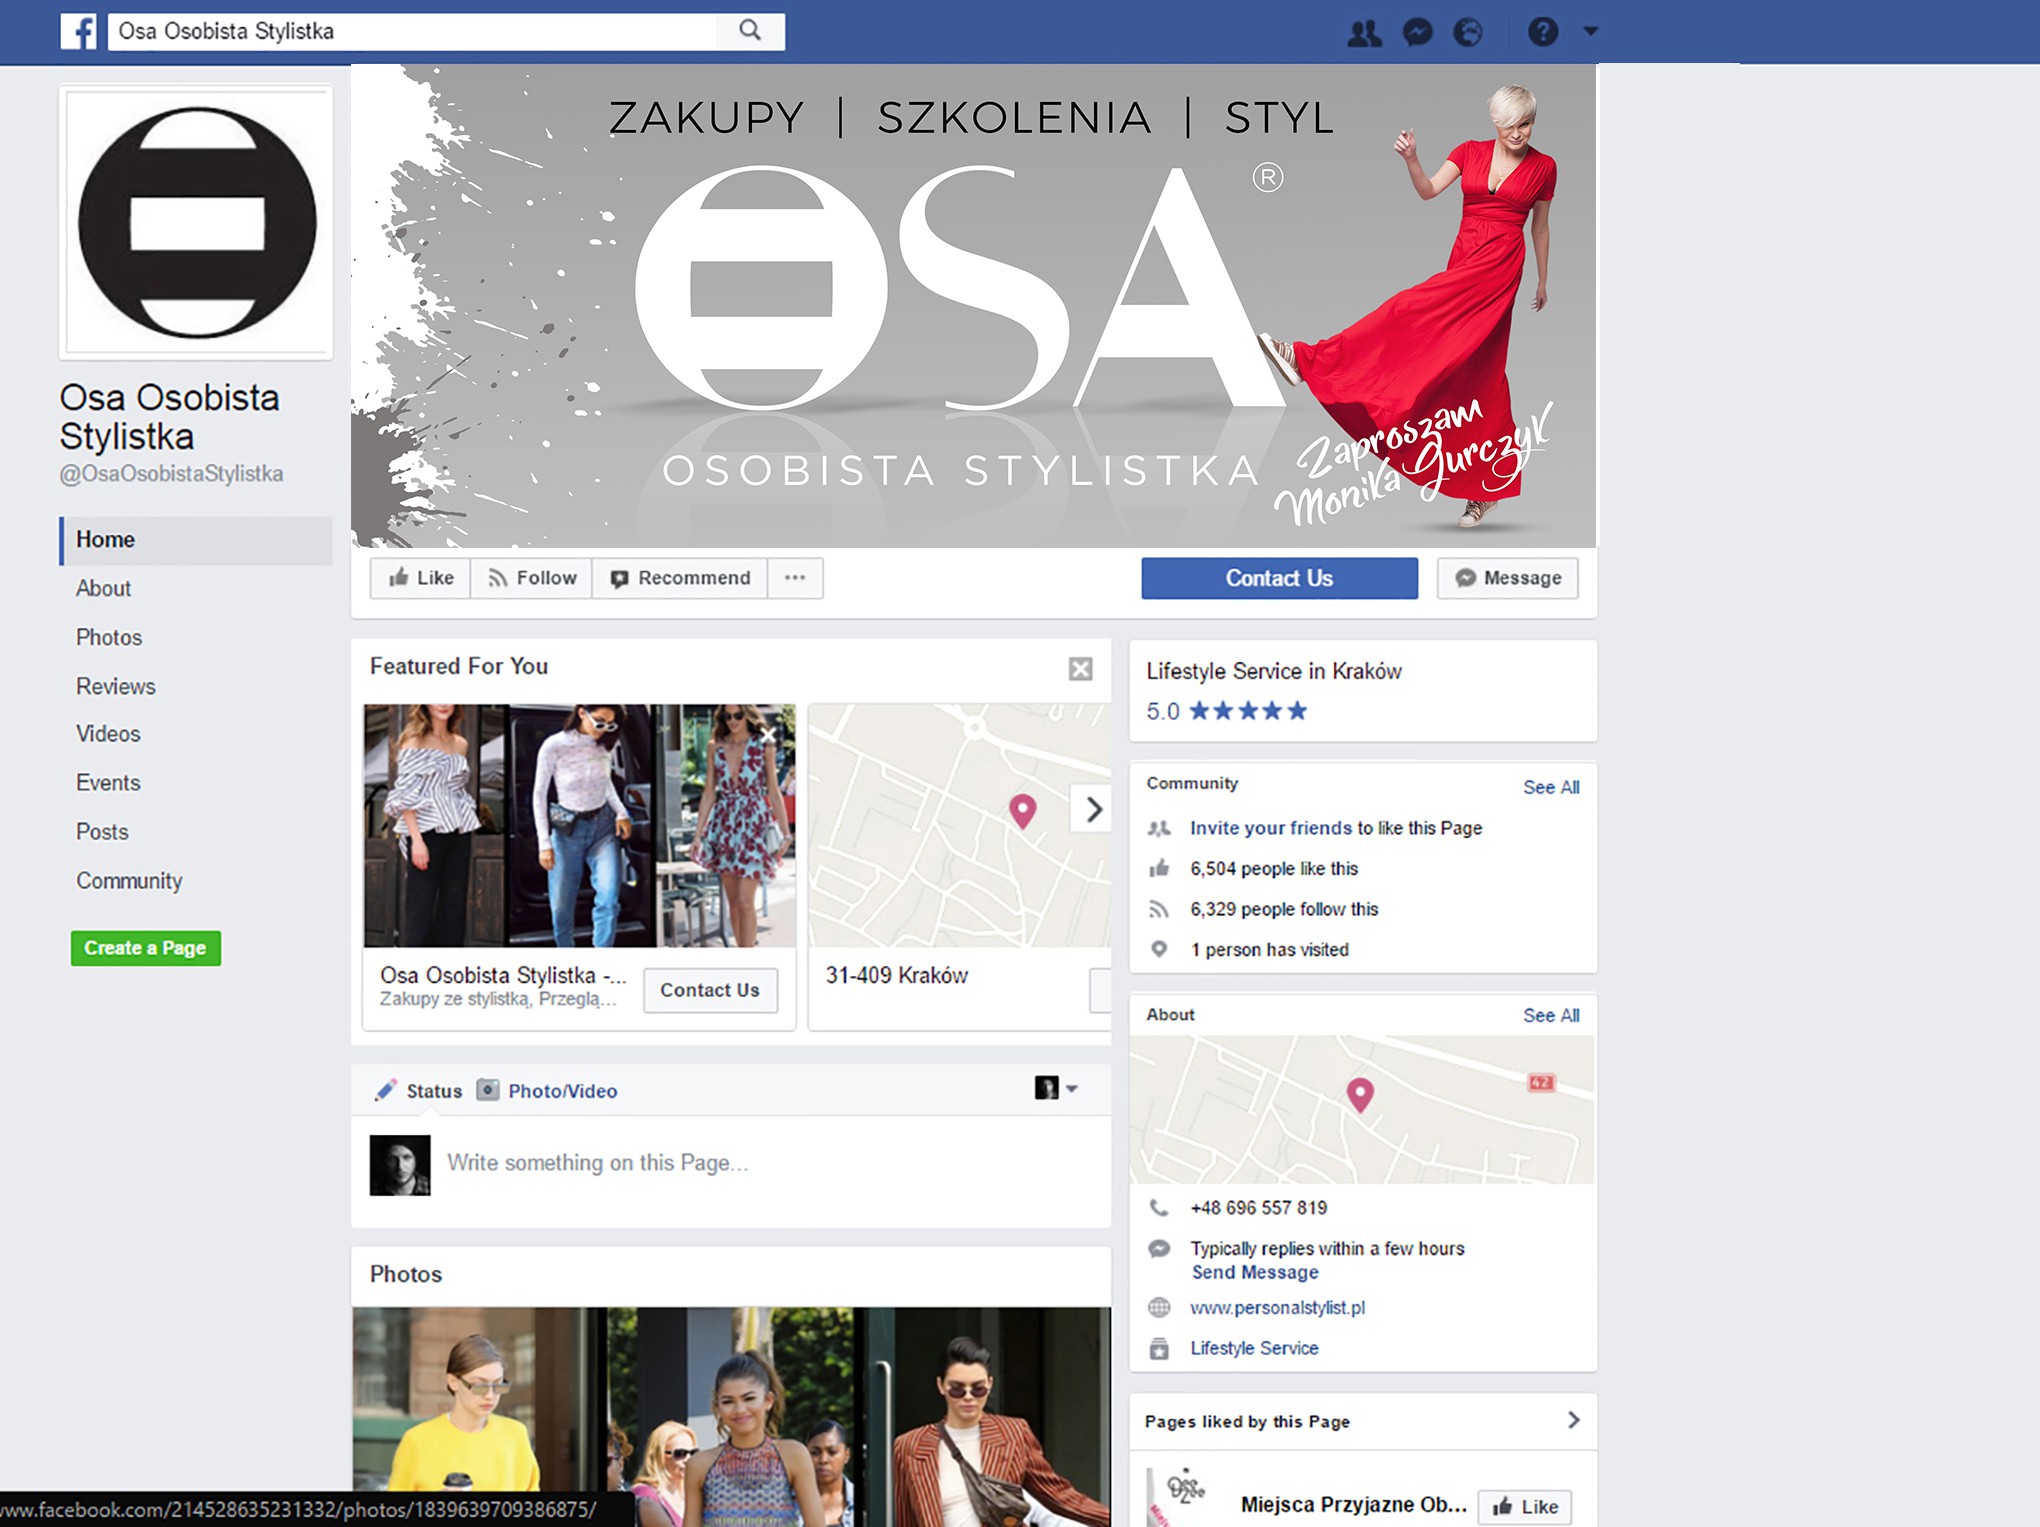The width and height of the screenshot is (2040, 1527).
Task: Switch to the Photo/Video post tab
Action: pyautogui.click(x=562, y=1091)
